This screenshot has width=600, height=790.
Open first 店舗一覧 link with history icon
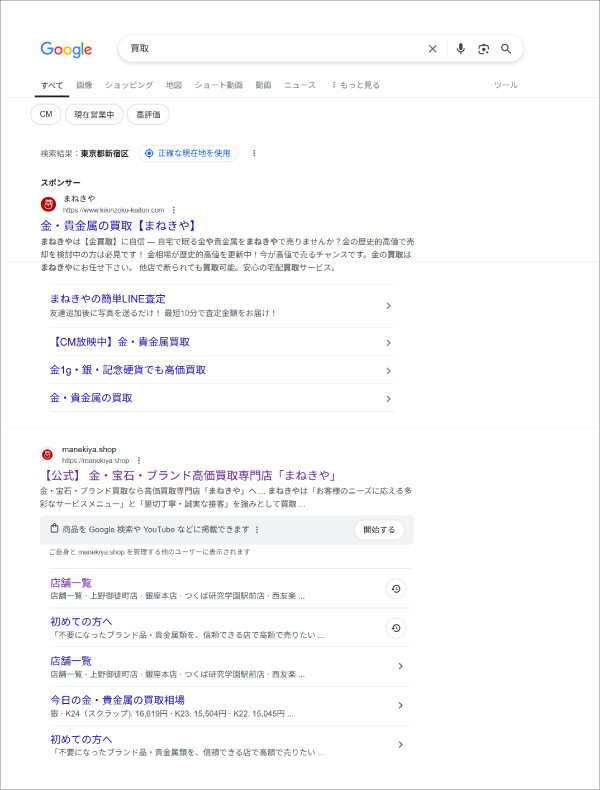pyautogui.click(x=71, y=583)
